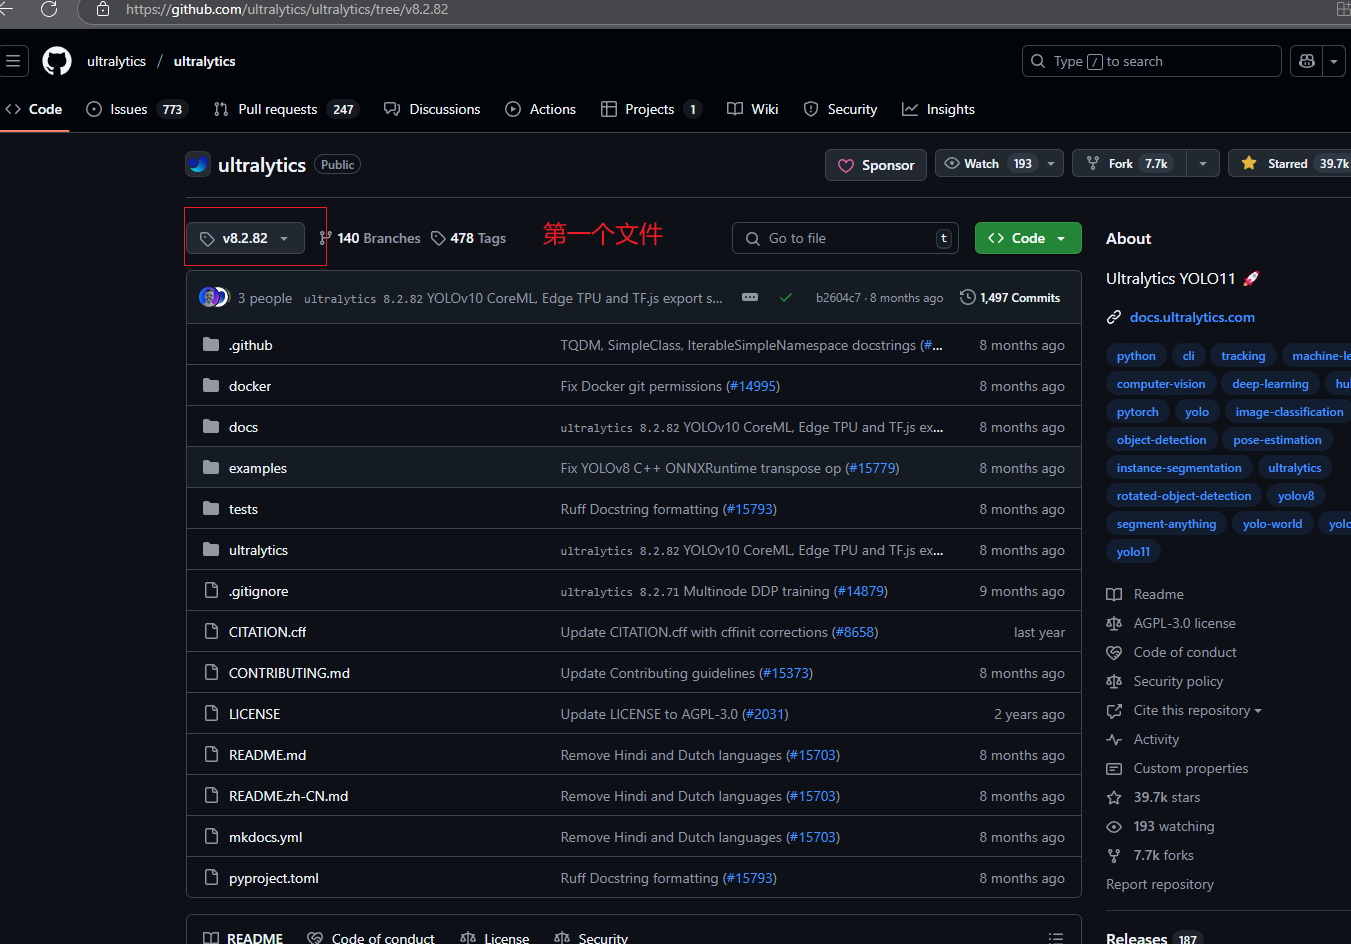Open the LICENSE file
The width and height of the screenshot is (1351, 944).
point(254,714)
